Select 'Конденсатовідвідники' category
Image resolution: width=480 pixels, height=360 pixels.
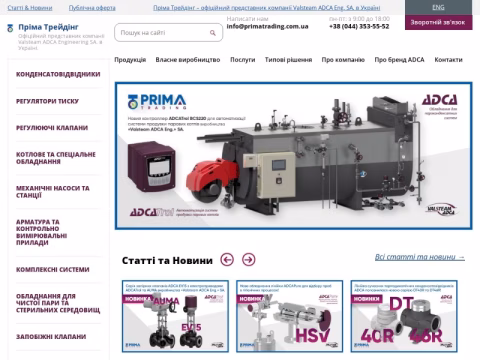(x=58, y=74)
